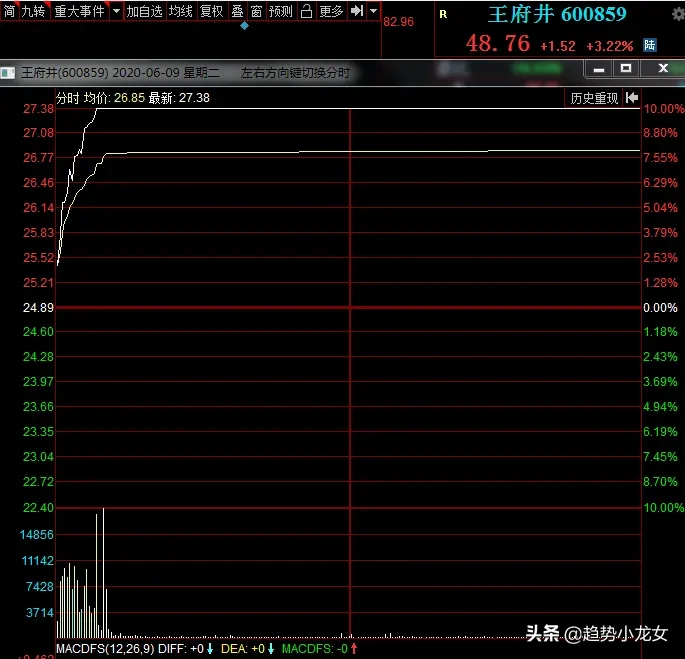Image resolution: width=685 pixels, height=659 pixels.
Task: Click the MACDFS(12,26,9) indicator label
Action: click(x=105, y=649)
